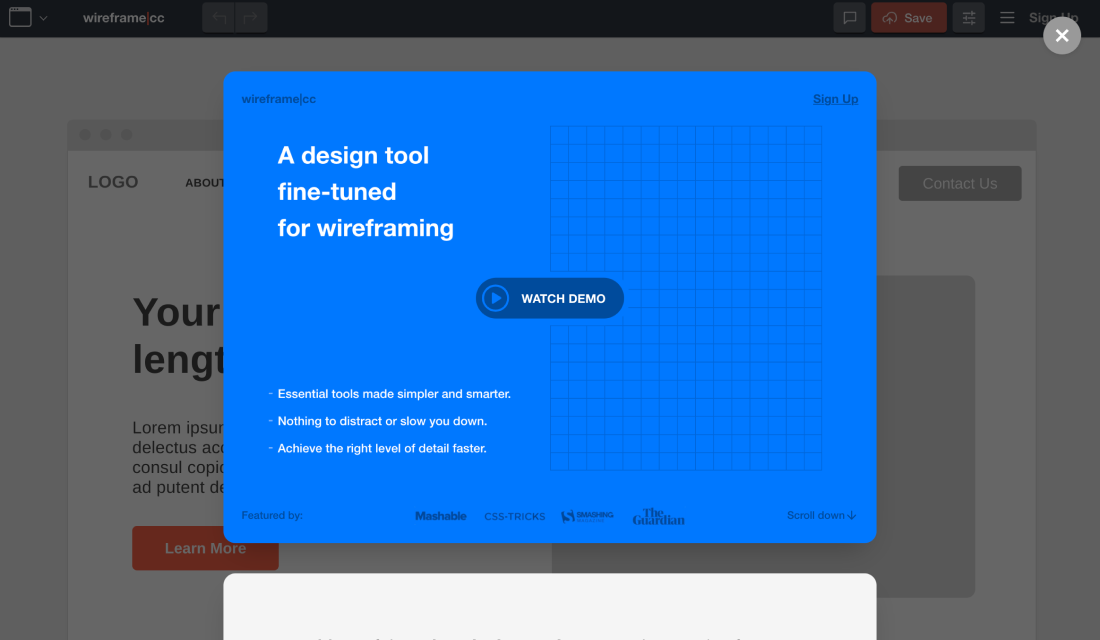Viewport: 1100px width, 640px height.
Task: Save the wireframe
Action: 908,18
